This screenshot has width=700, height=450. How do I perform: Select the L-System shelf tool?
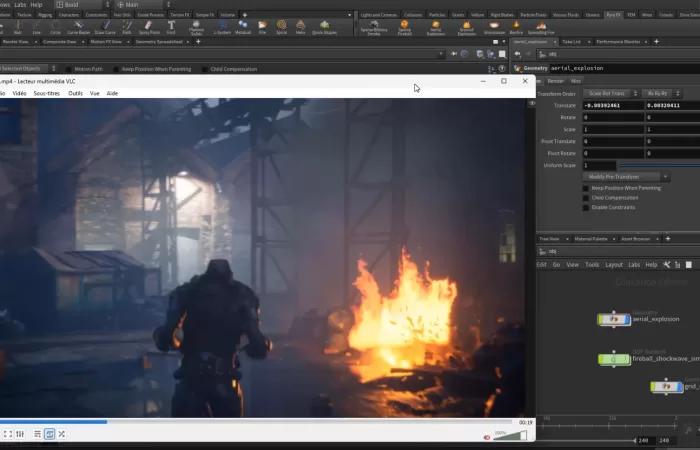click(x=222, y=27)
